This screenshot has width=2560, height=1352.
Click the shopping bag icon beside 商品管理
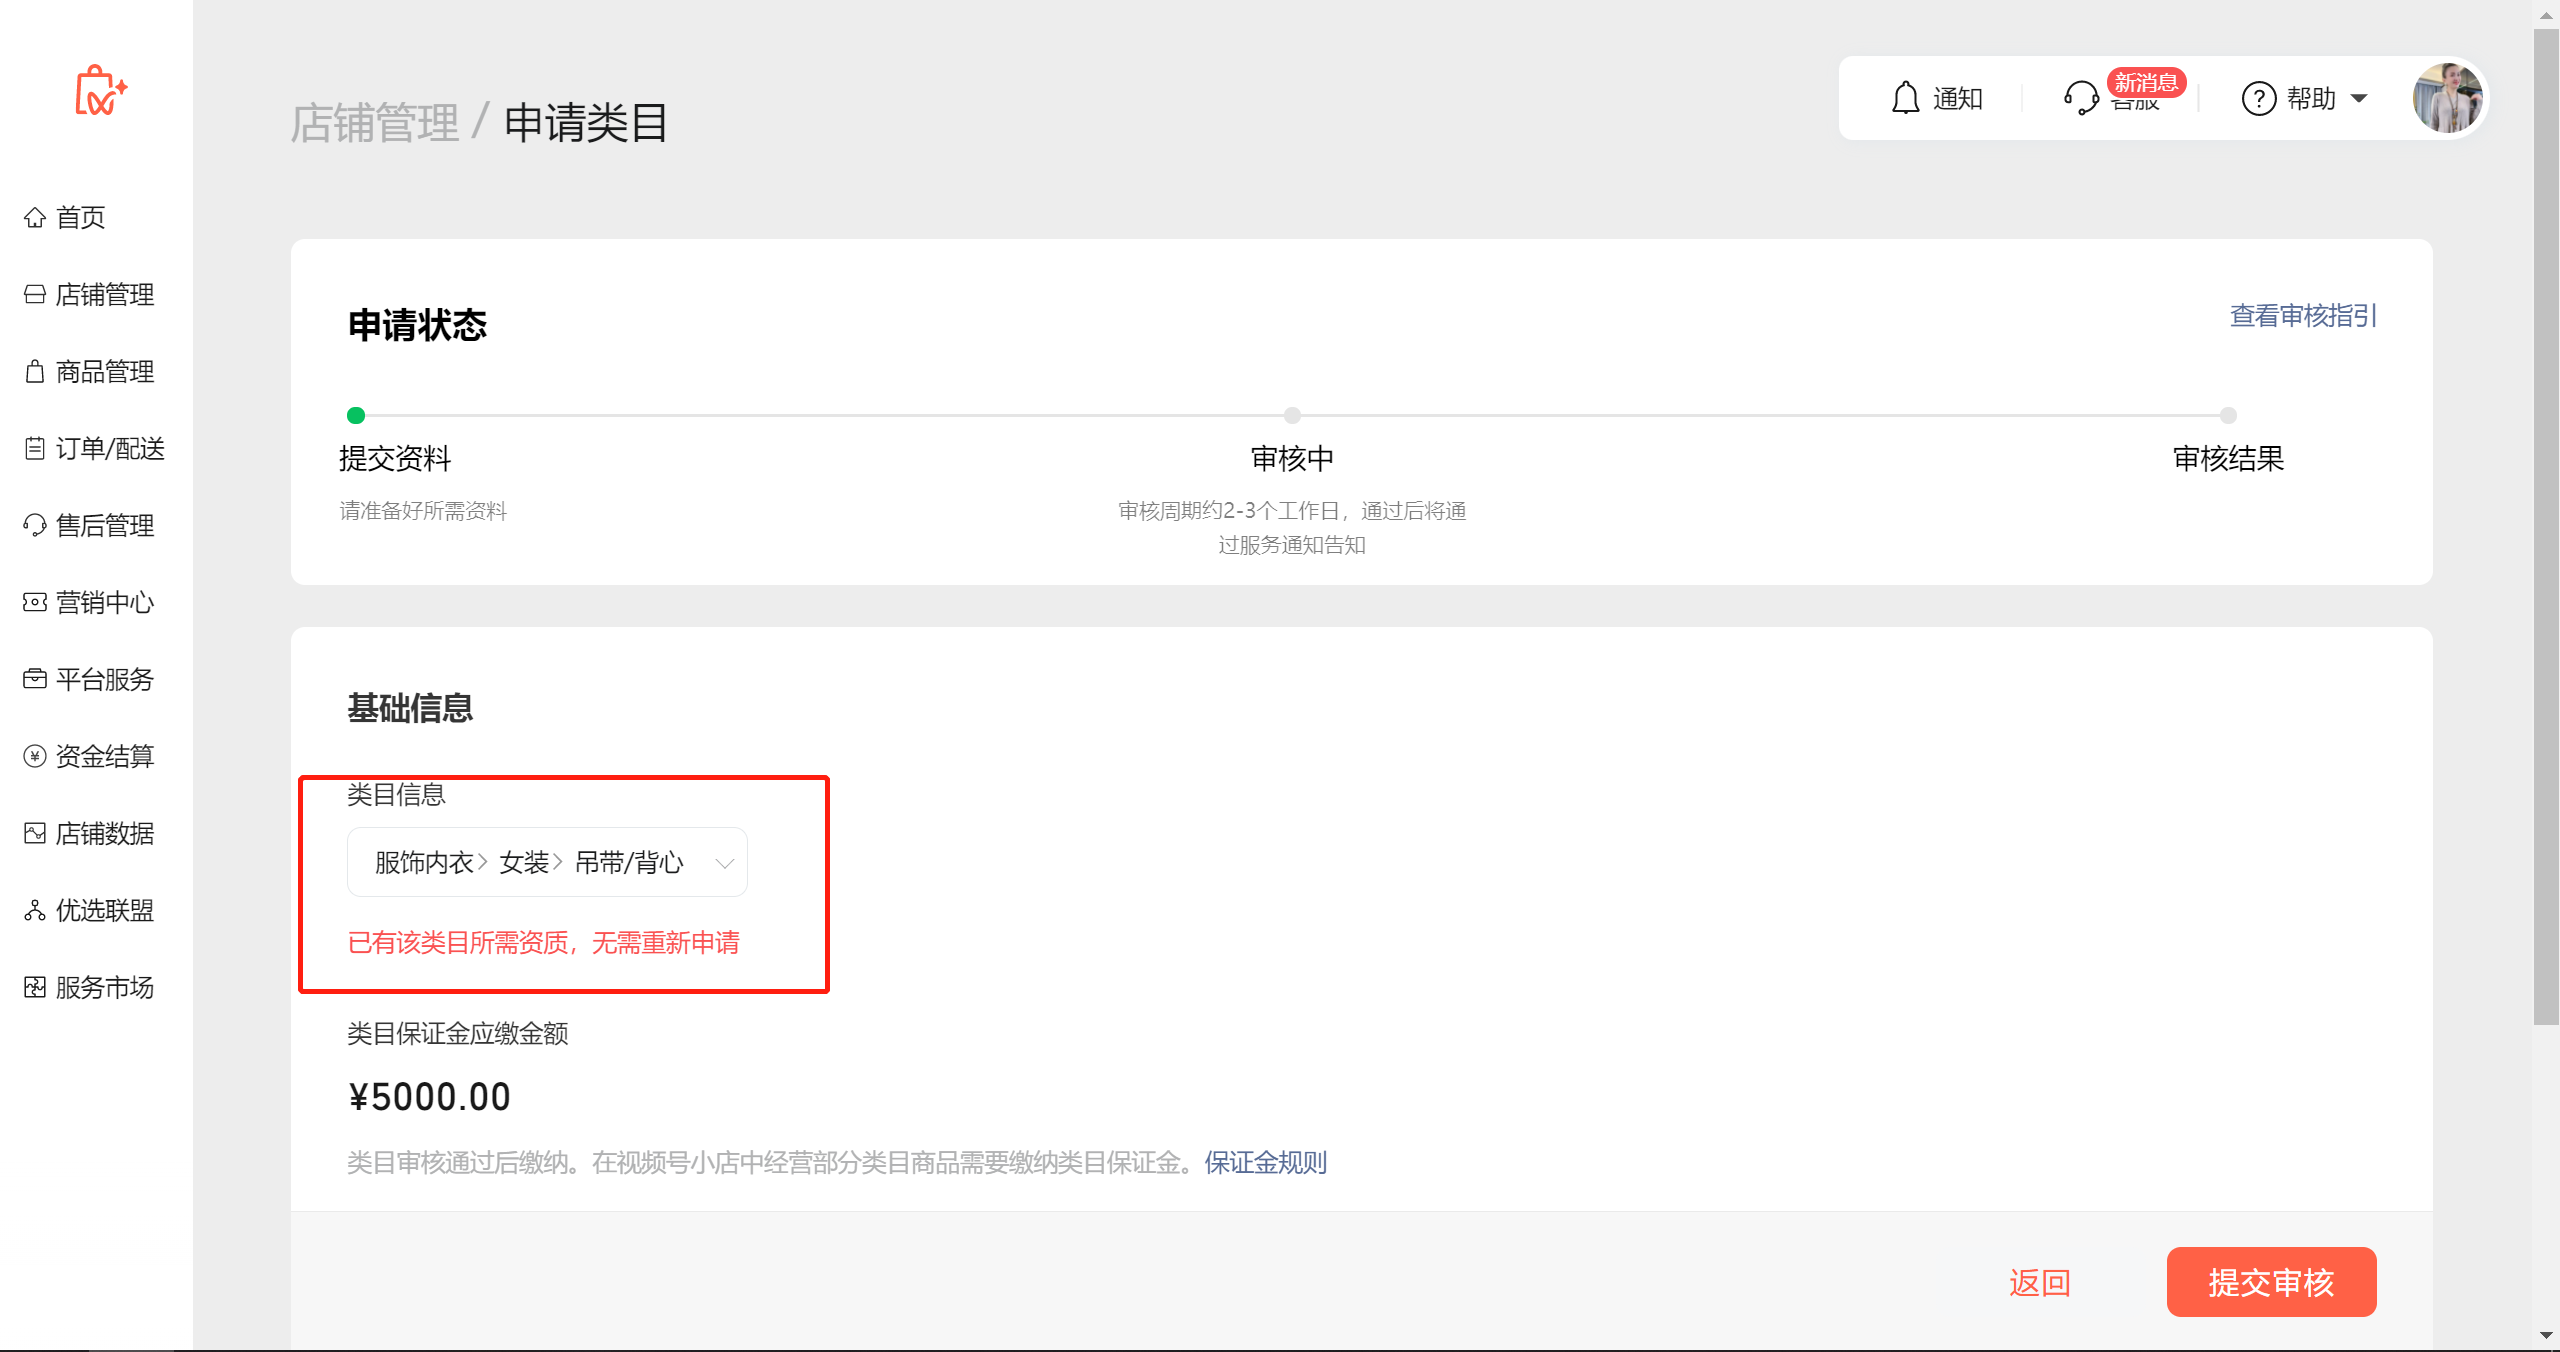point(35,371)
